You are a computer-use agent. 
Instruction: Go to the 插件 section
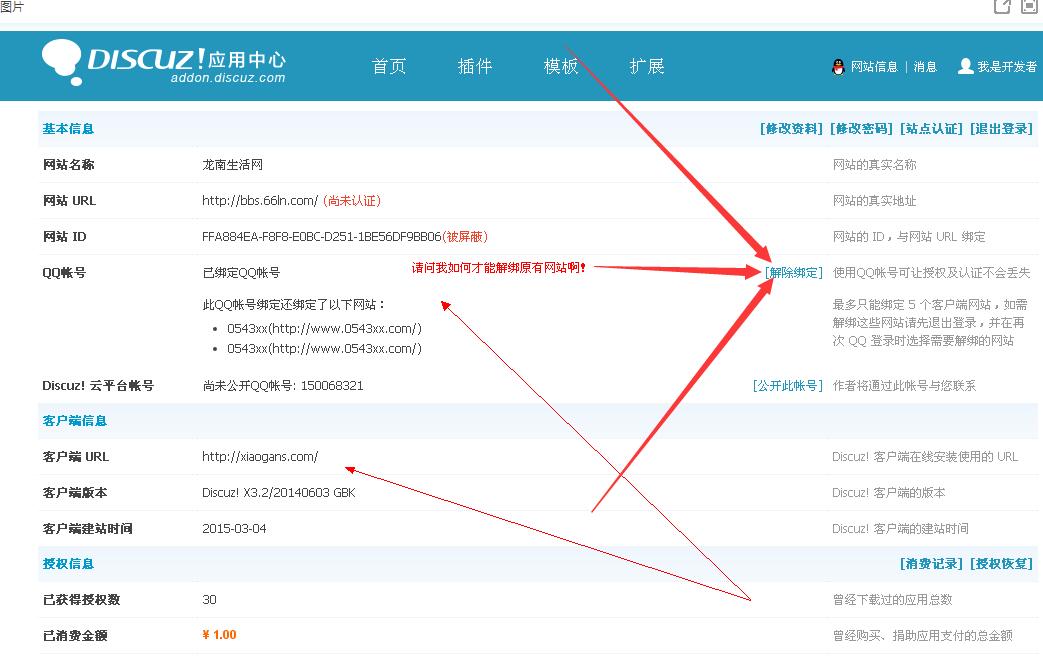475,67
